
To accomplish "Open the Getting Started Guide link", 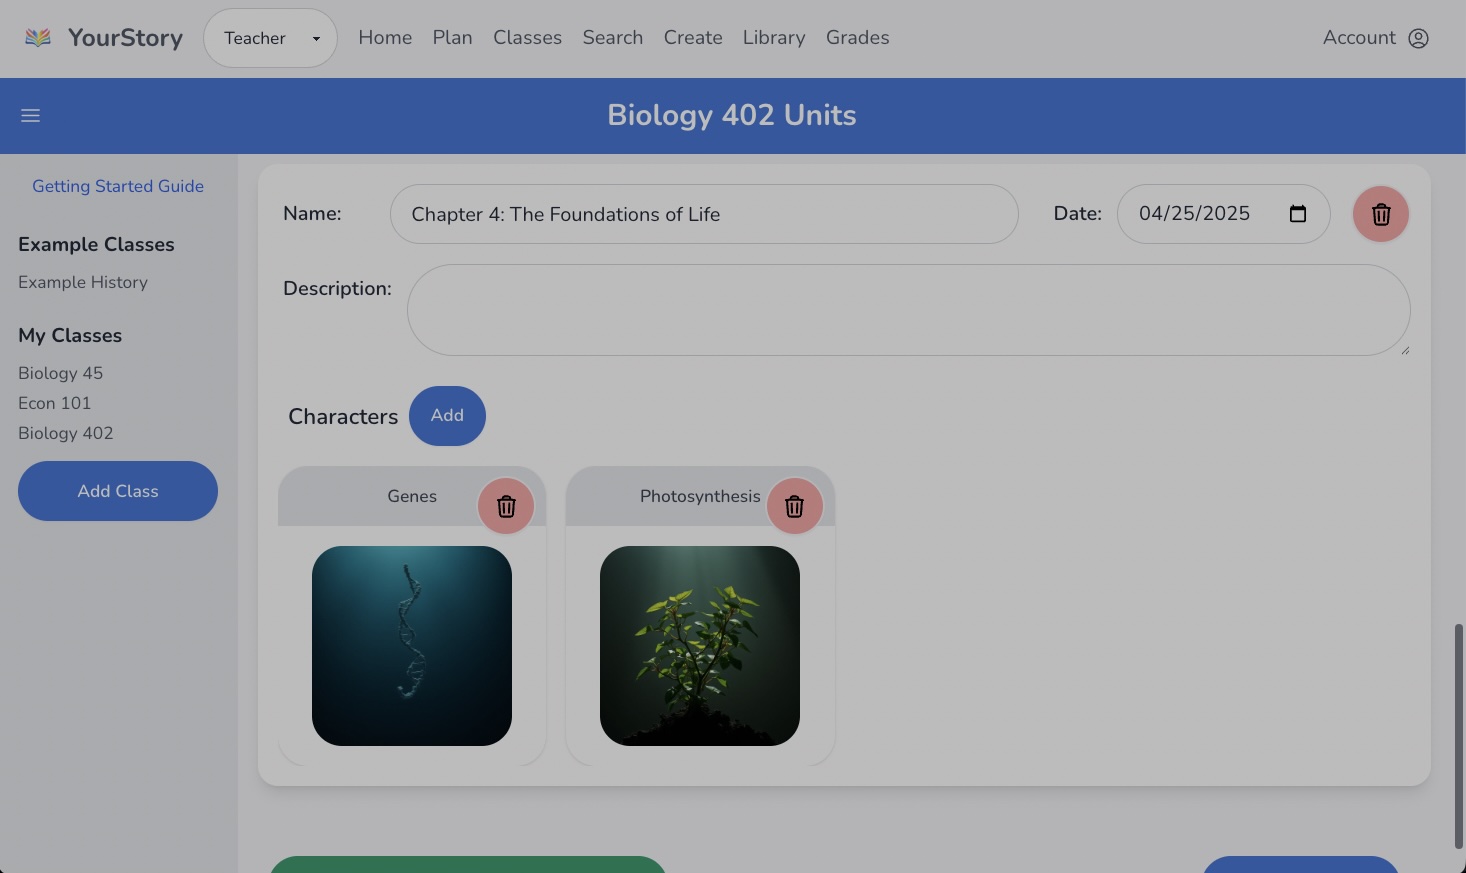I will click(x=118, y=186).
